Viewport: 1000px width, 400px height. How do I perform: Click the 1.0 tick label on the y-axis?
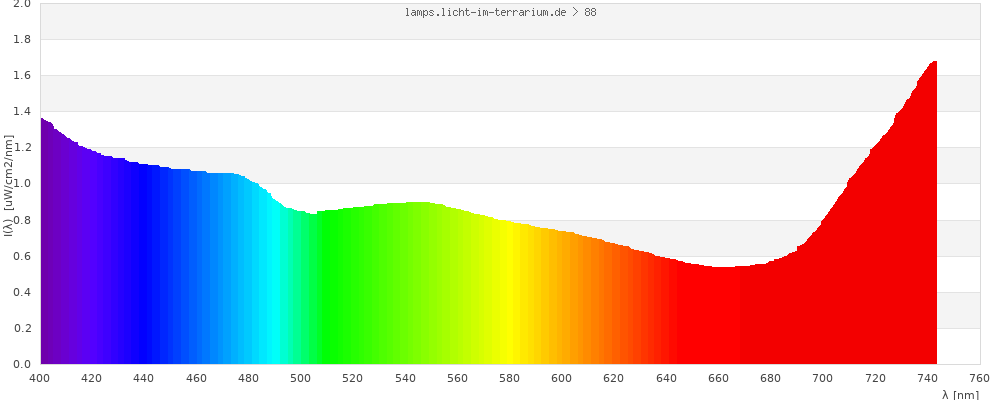pyautogui.click(x=21, y=184)
